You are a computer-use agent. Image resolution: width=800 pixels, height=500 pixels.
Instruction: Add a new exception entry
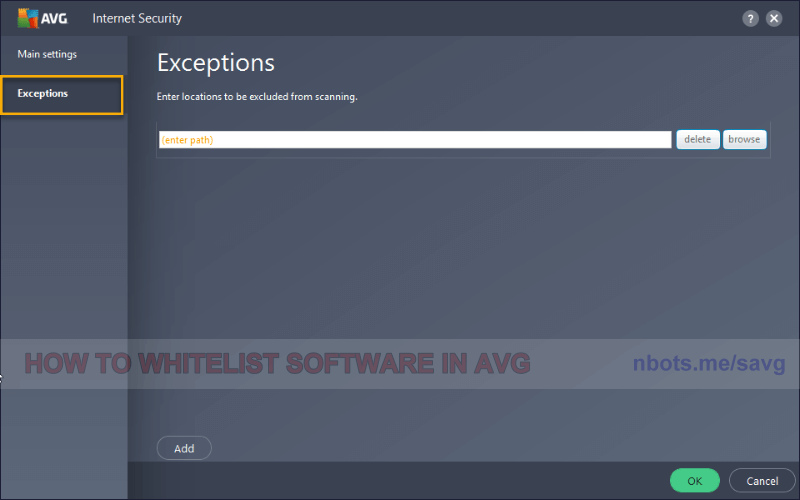point(184,448)
